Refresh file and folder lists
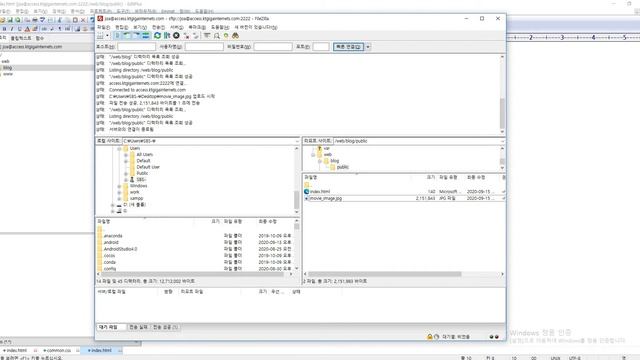 click(157, 36)
